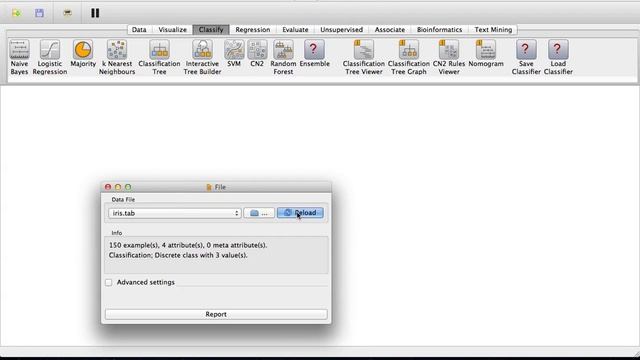
Task: Click the pause signals toolbar button
Action: [95, 13]
